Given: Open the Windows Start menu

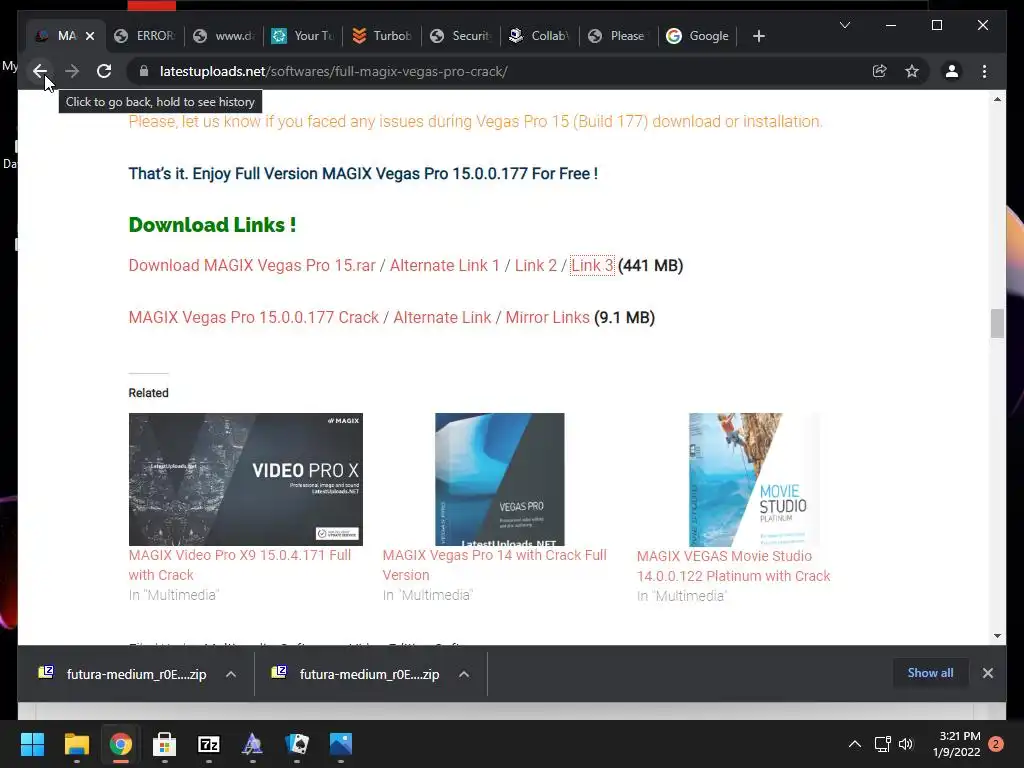Looking at the screenshot, I should click(x=32, y=744).
